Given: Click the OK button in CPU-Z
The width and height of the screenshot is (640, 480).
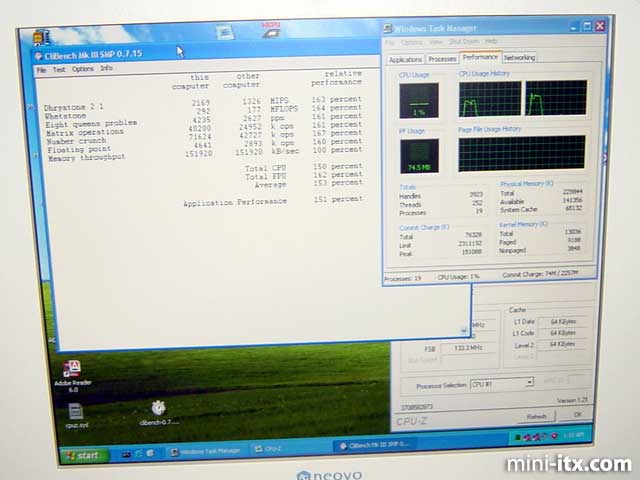Looking at the screenshot, I should click(x=577, y=414).
